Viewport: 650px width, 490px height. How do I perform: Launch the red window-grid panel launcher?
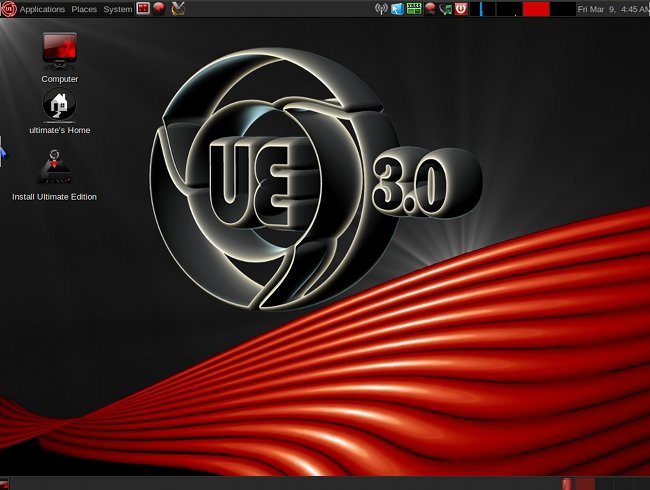click(x=143, y=8)
